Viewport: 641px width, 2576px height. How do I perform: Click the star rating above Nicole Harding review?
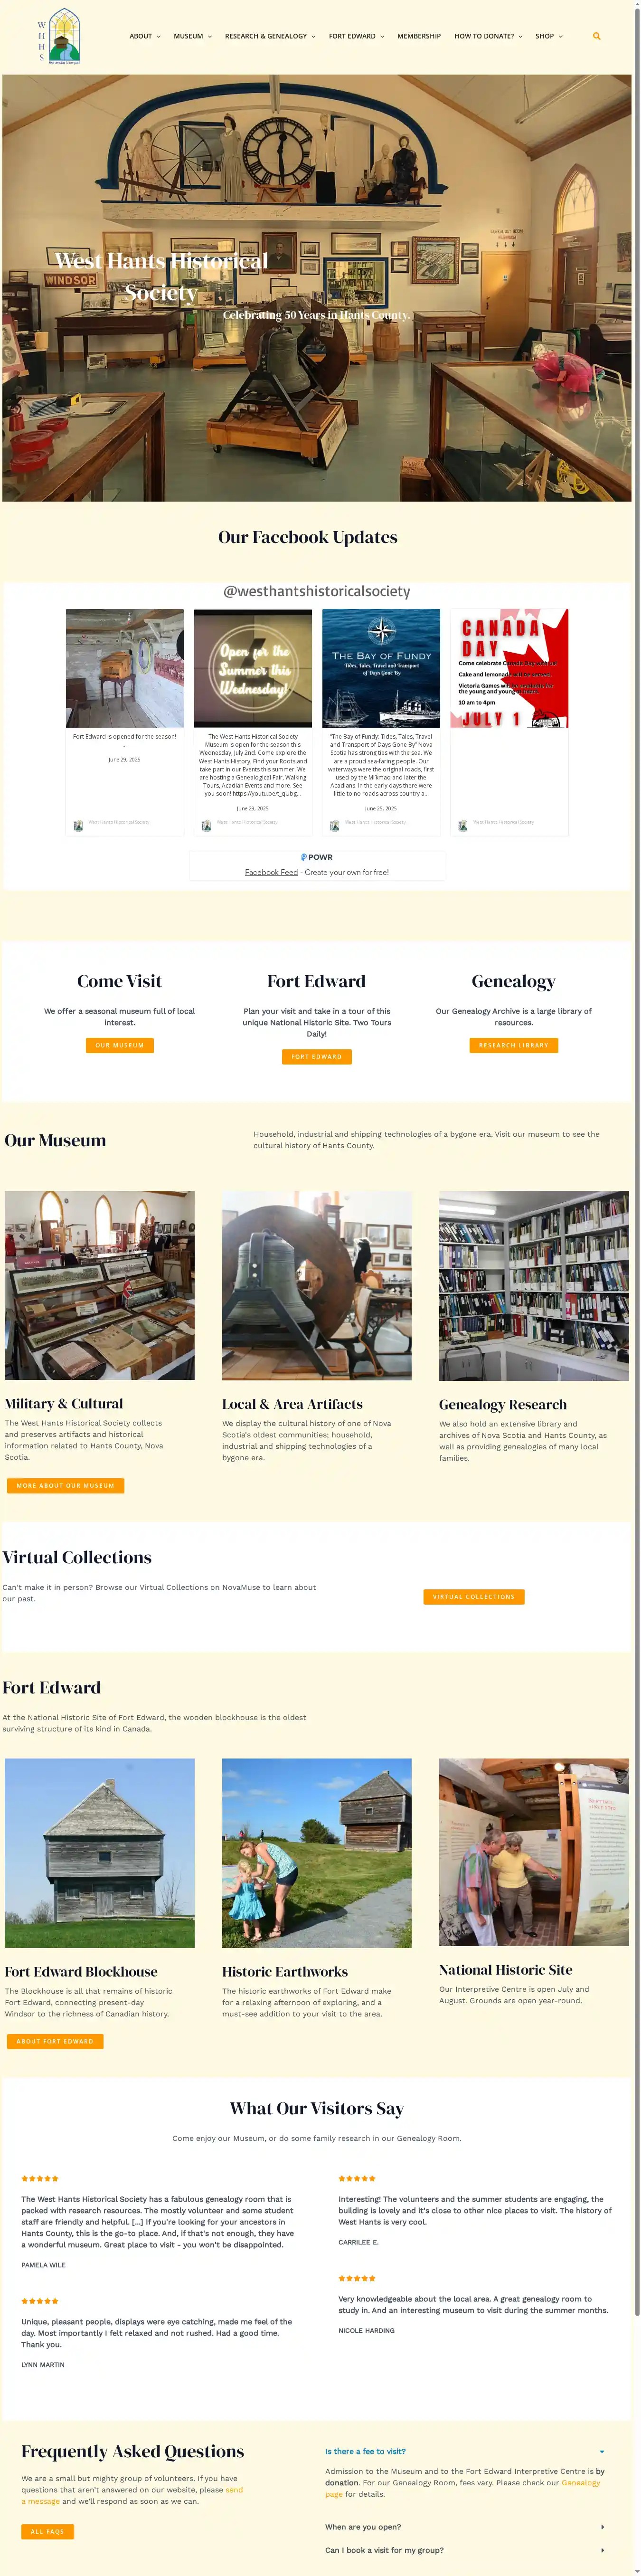(x=357, y=2278)
